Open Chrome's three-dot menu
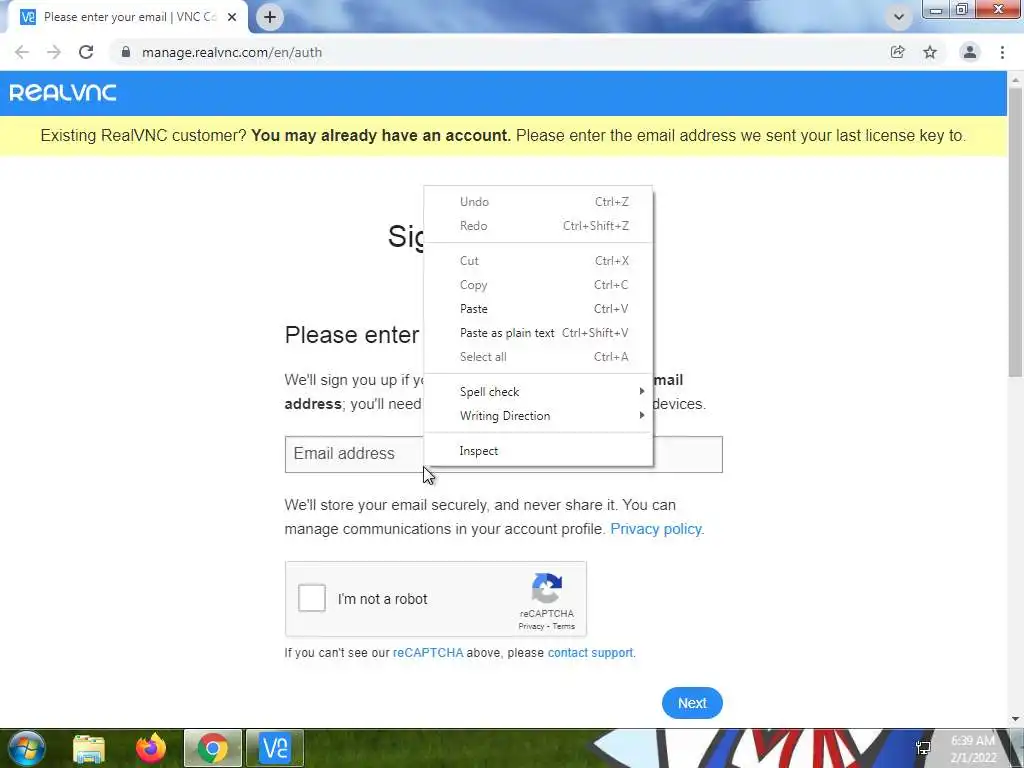Viewport: 1024px width, 768px height. [x=1002, y=52]
